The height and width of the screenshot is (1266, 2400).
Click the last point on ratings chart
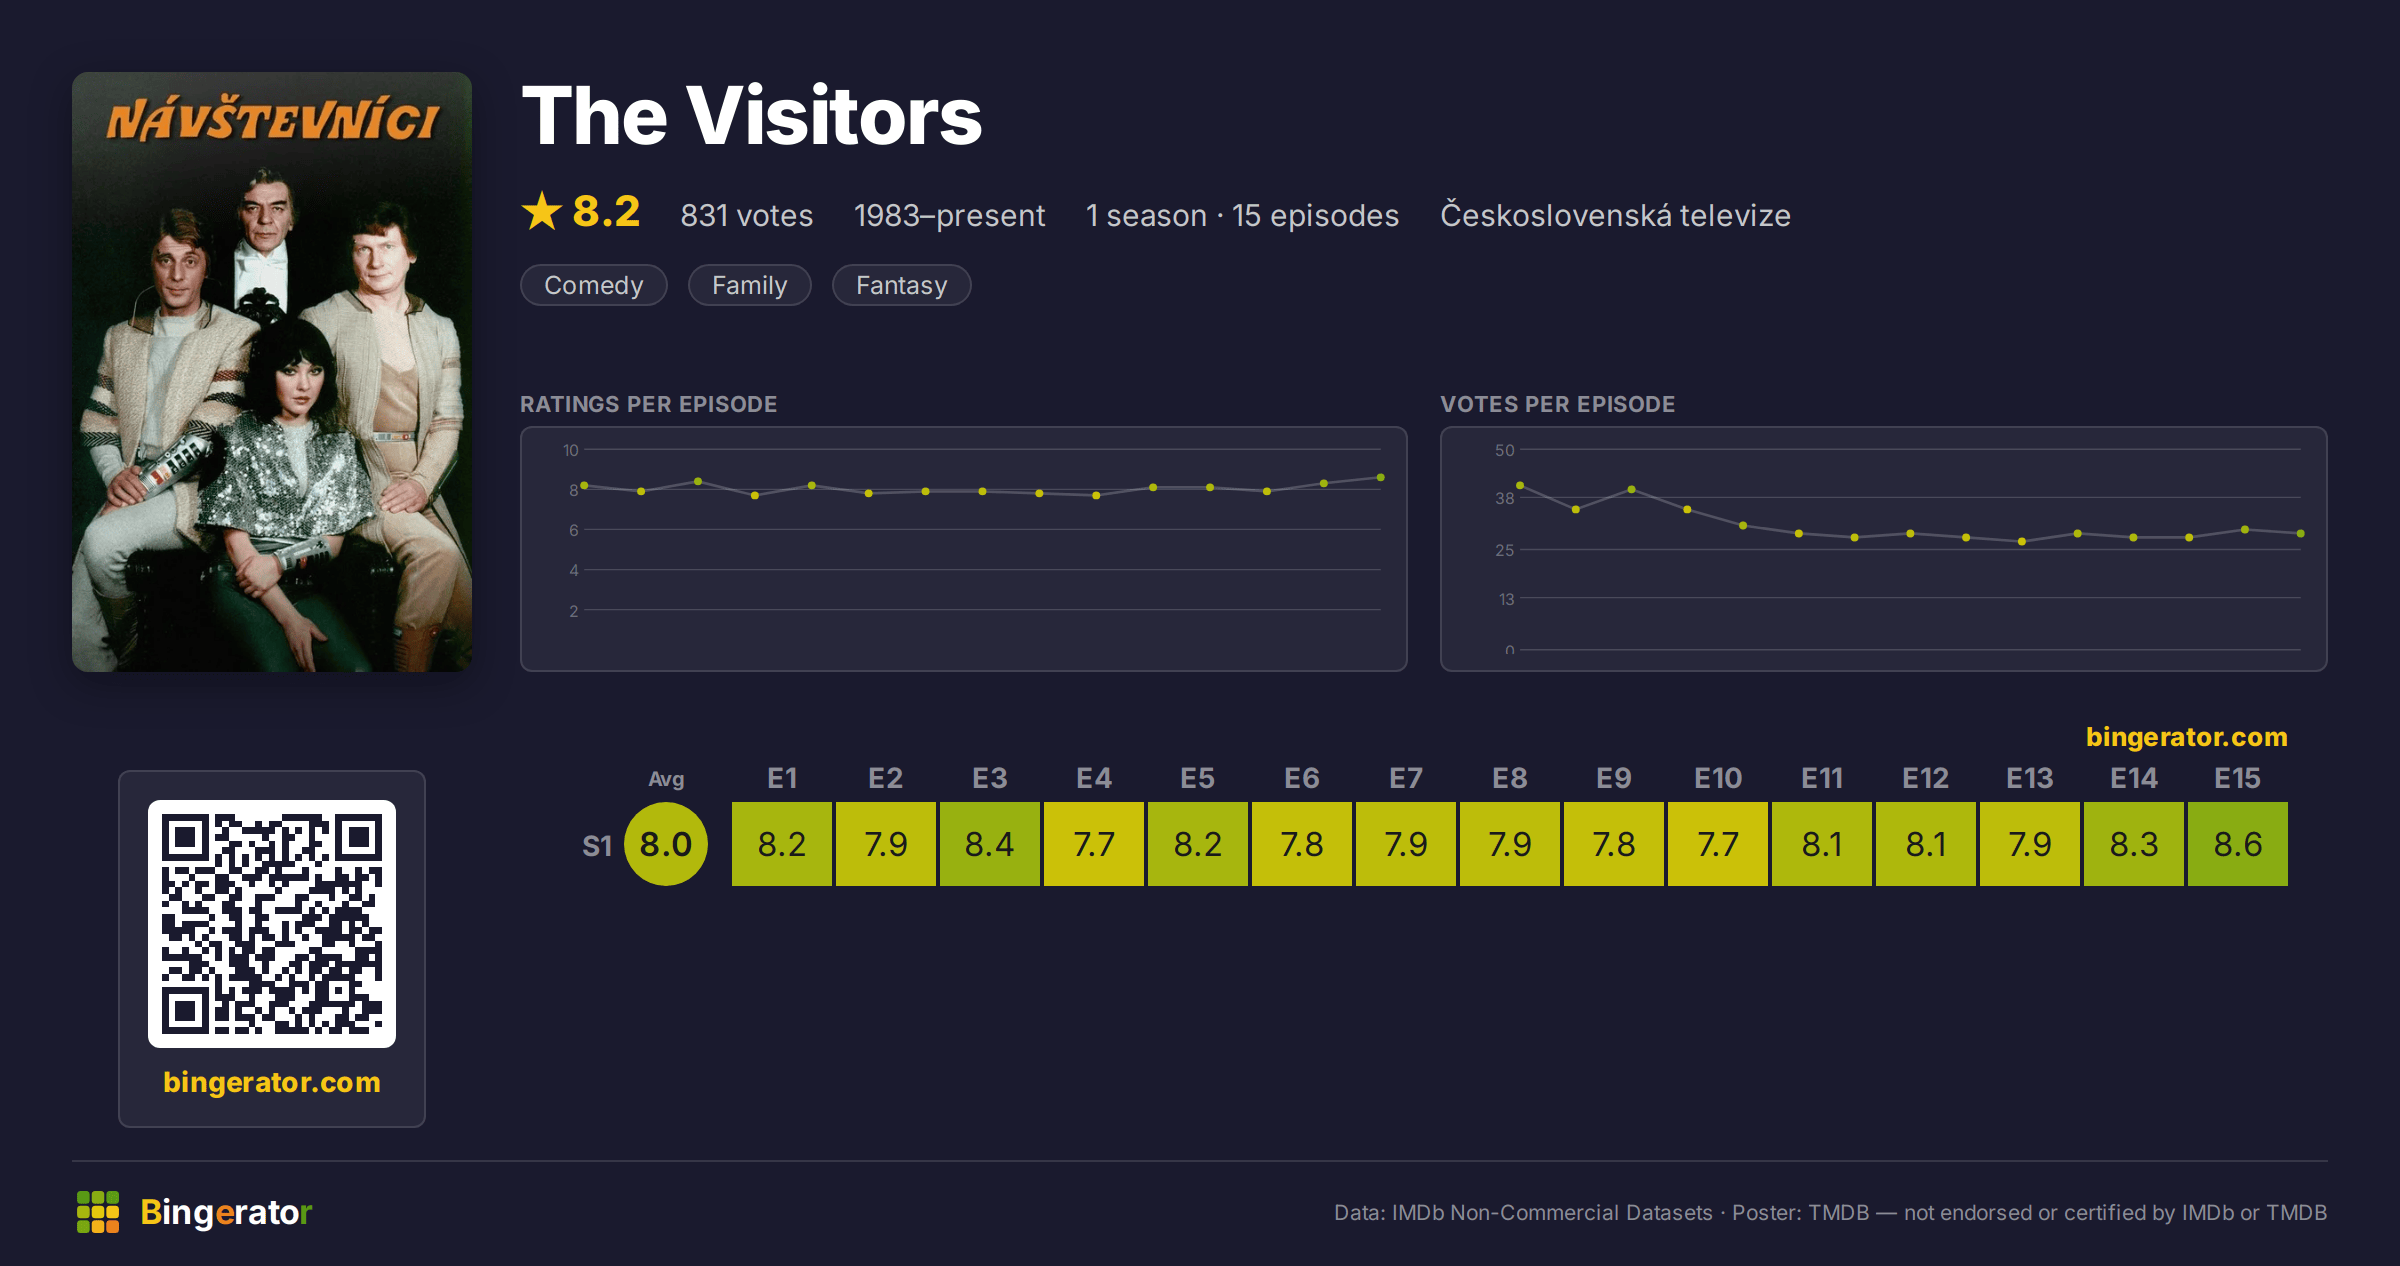[1381, 478]
